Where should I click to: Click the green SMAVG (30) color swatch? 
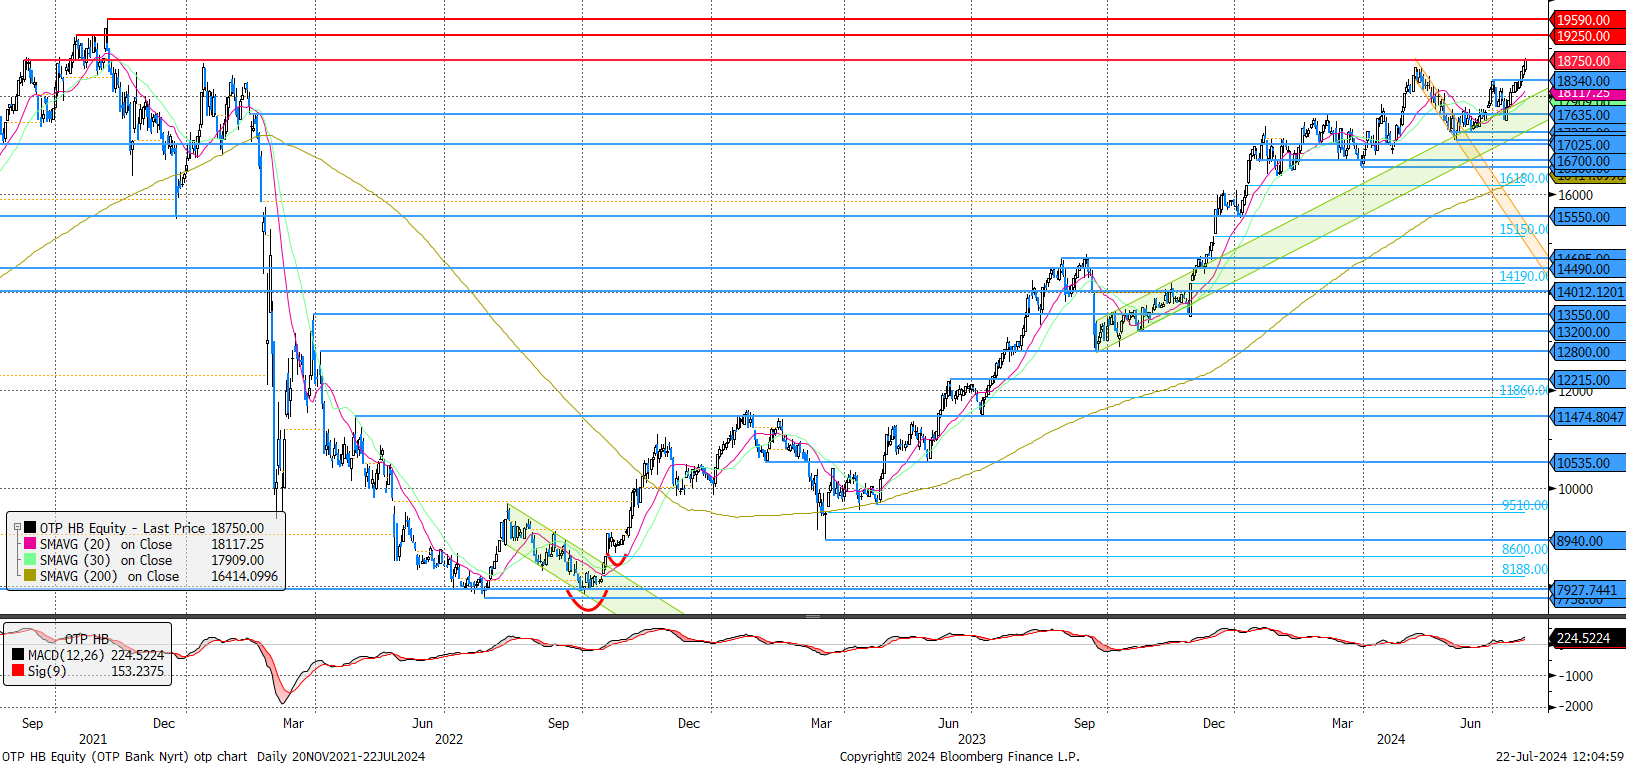[x=30, y=560]
